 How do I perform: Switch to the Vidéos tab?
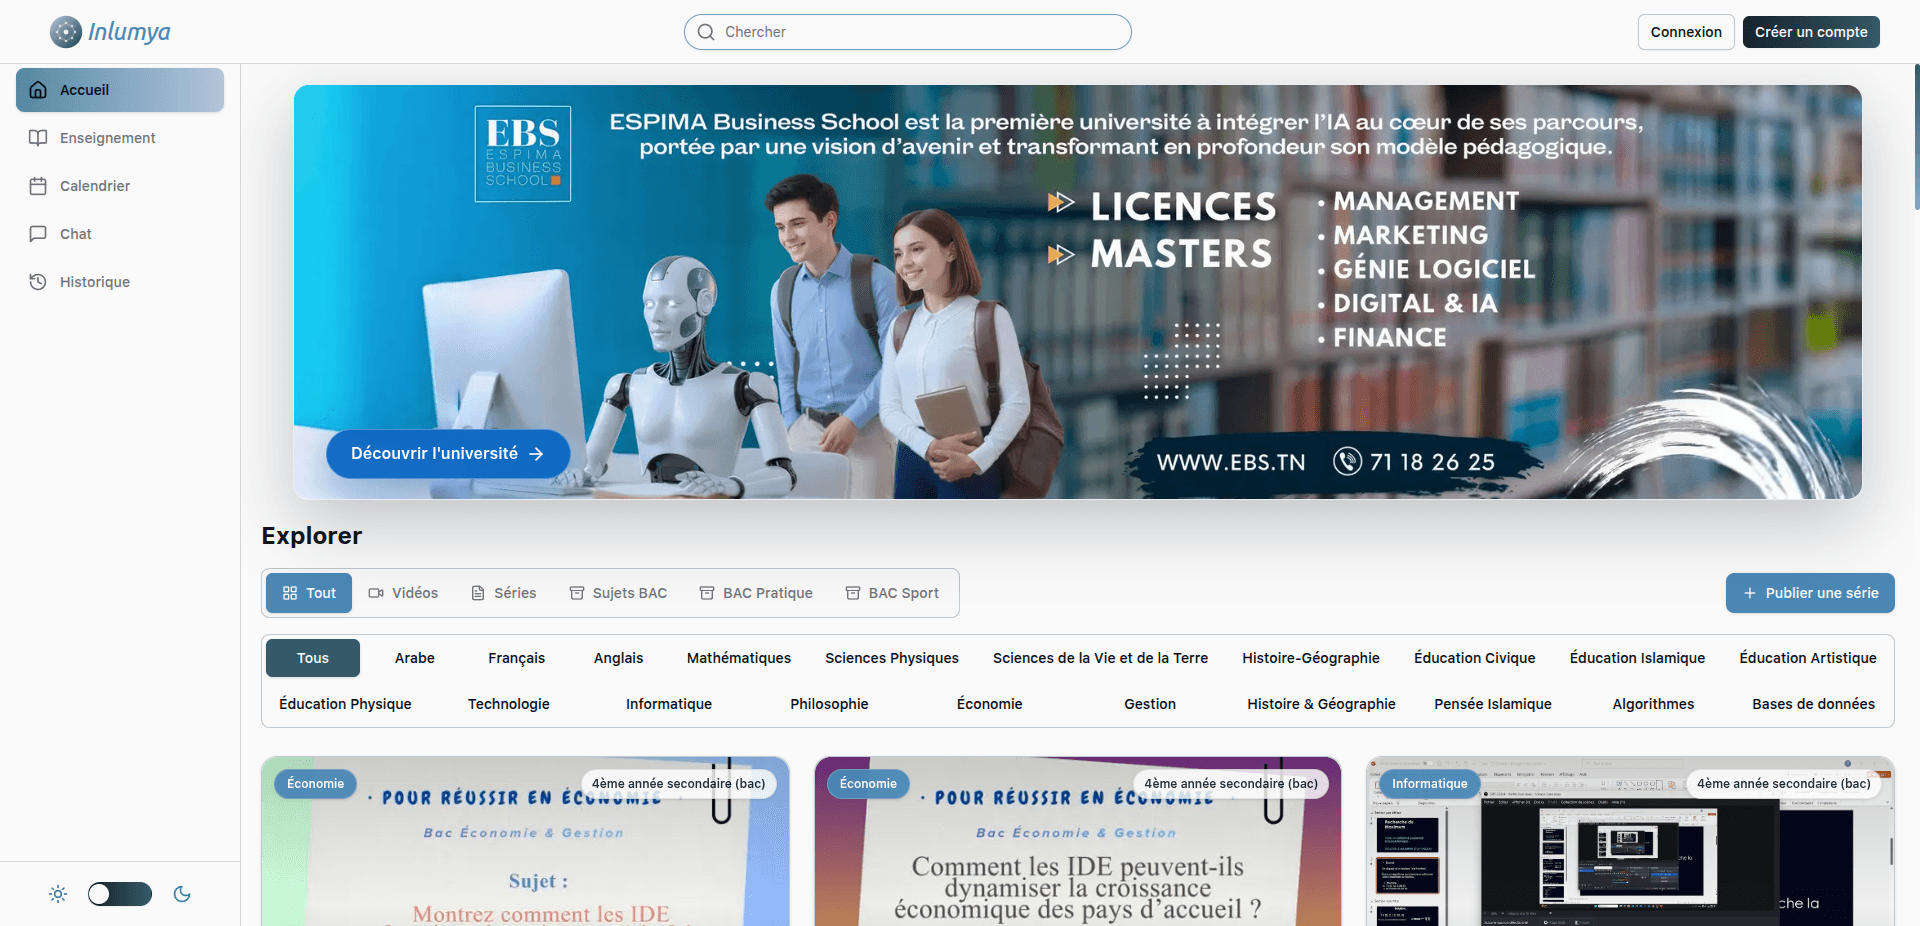click(x=403, y=593)
